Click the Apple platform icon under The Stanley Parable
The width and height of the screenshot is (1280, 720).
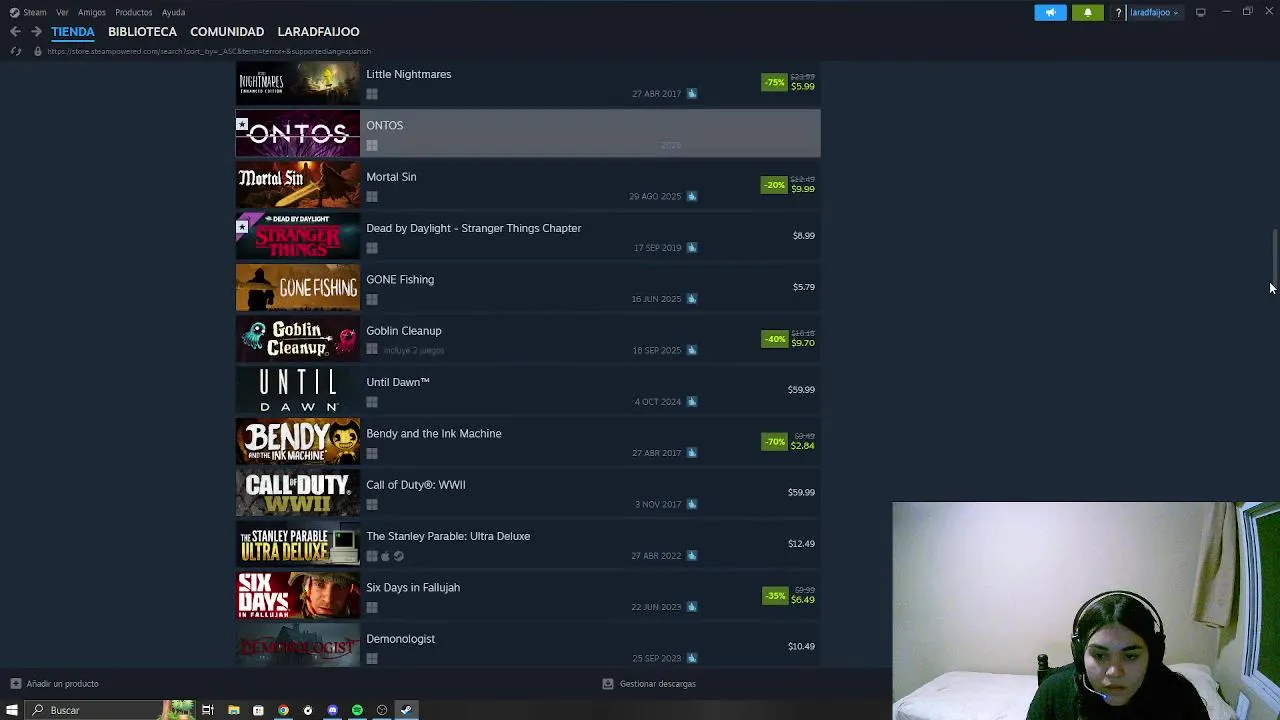385,556
